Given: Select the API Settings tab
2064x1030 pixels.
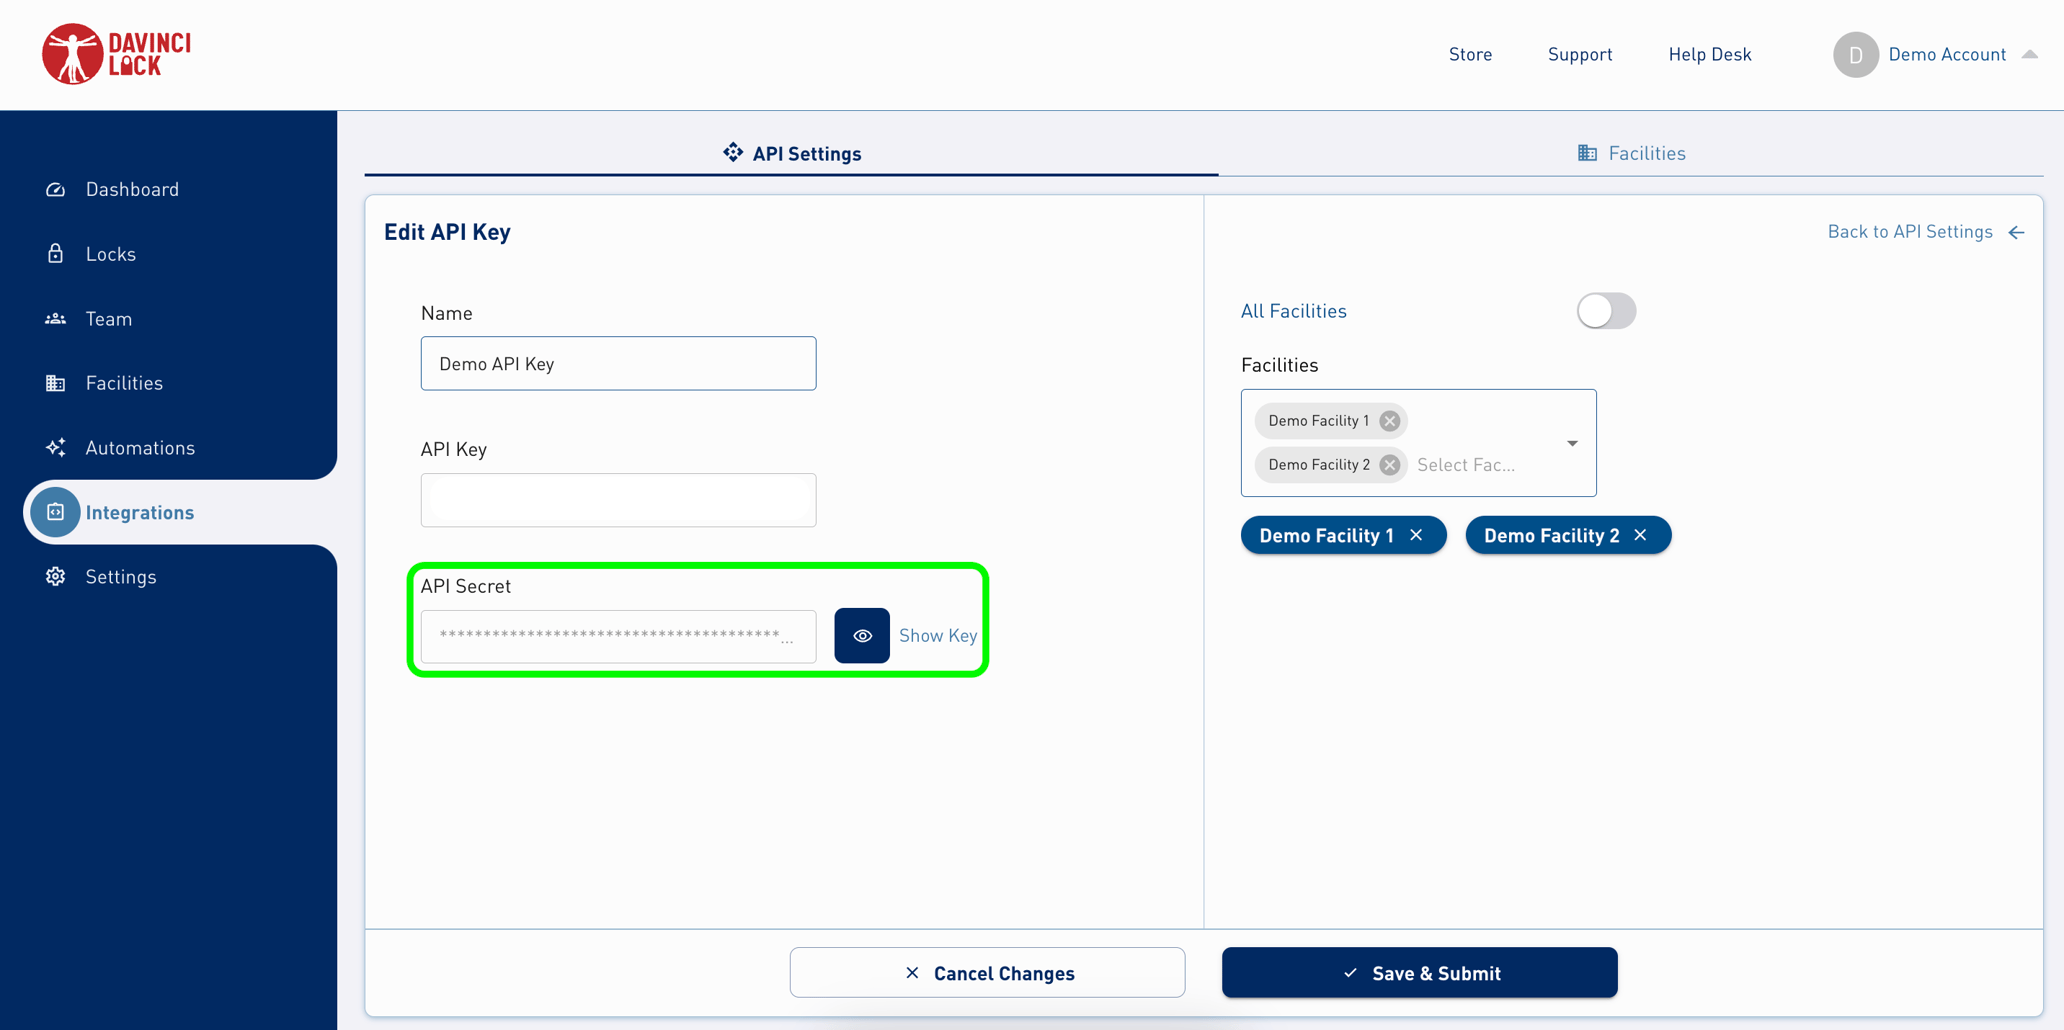Looking at the screenshot, I should click(792, 152).
